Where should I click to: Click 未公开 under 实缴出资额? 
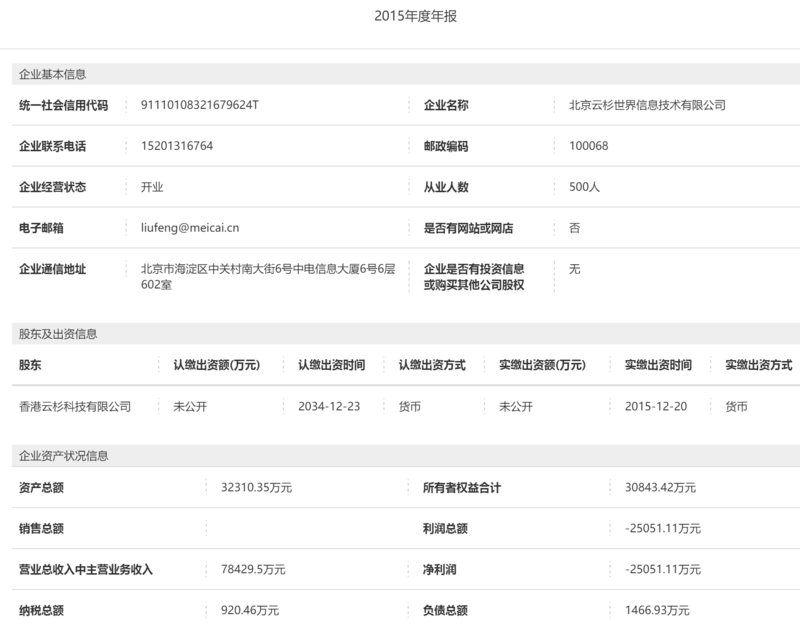point(516,406)
